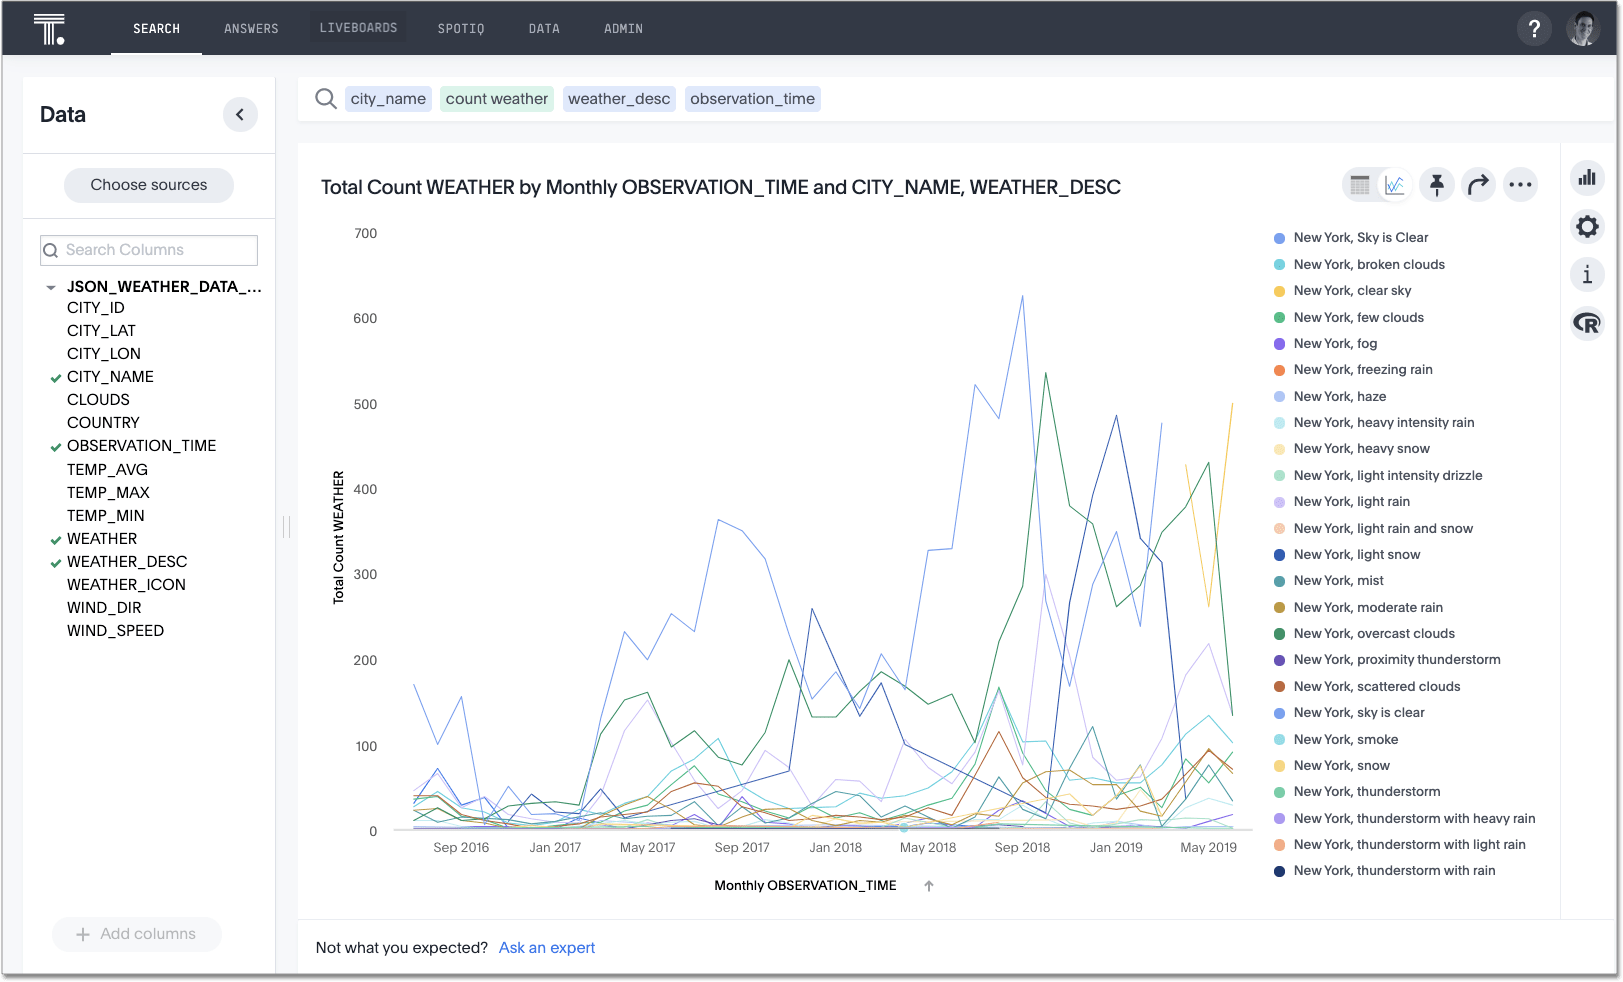
Task: Open the more options ellipsis menu
Action: pyautogui.click(x=1521, y=185)
